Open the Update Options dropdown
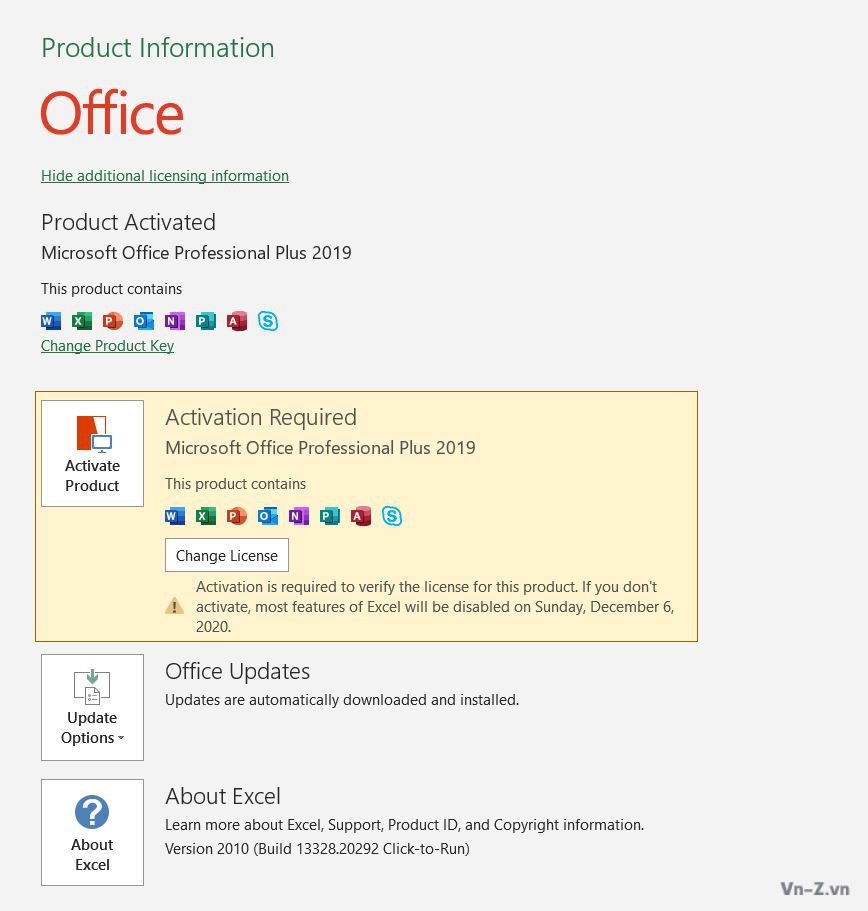 click(92, 707)
